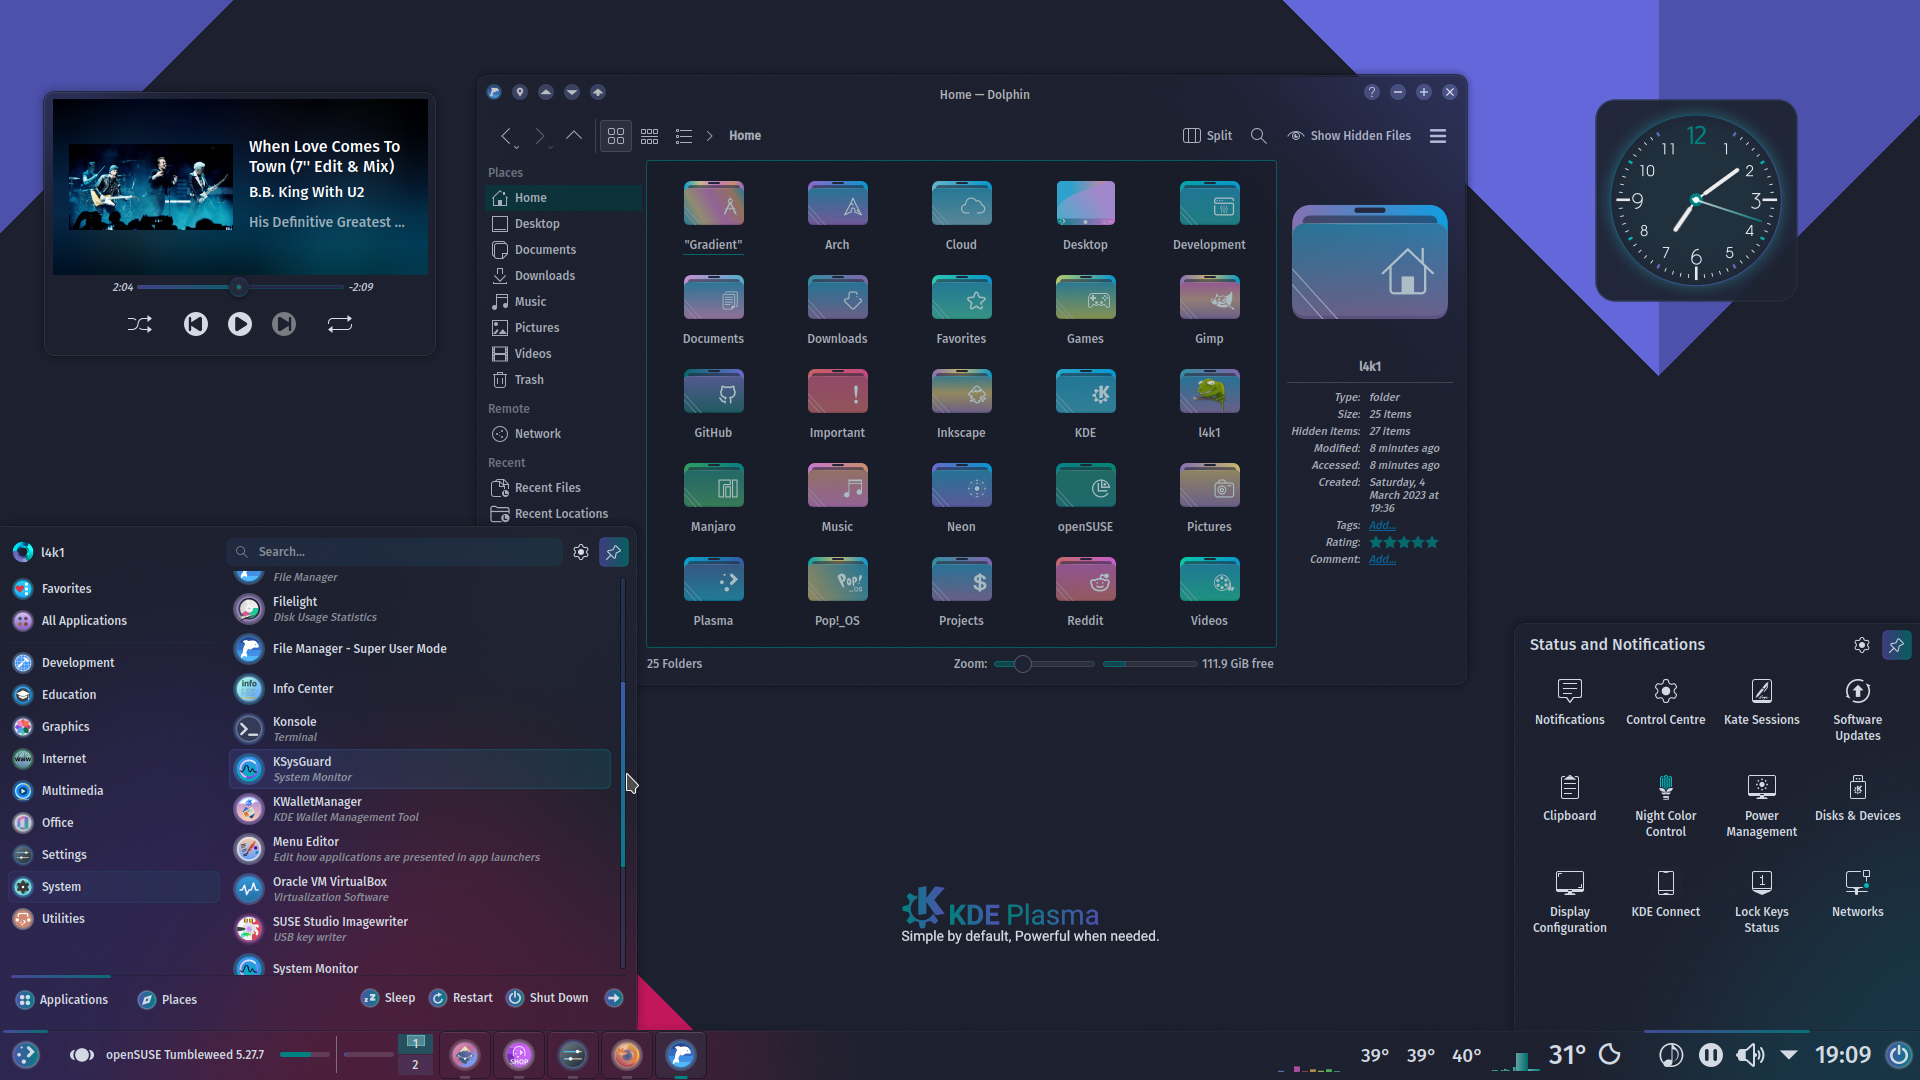Screen dimensions: 1920x1080
Task: Adjust the zoom slider in Dolphin's status bar
Action: tap(1022, 663)
